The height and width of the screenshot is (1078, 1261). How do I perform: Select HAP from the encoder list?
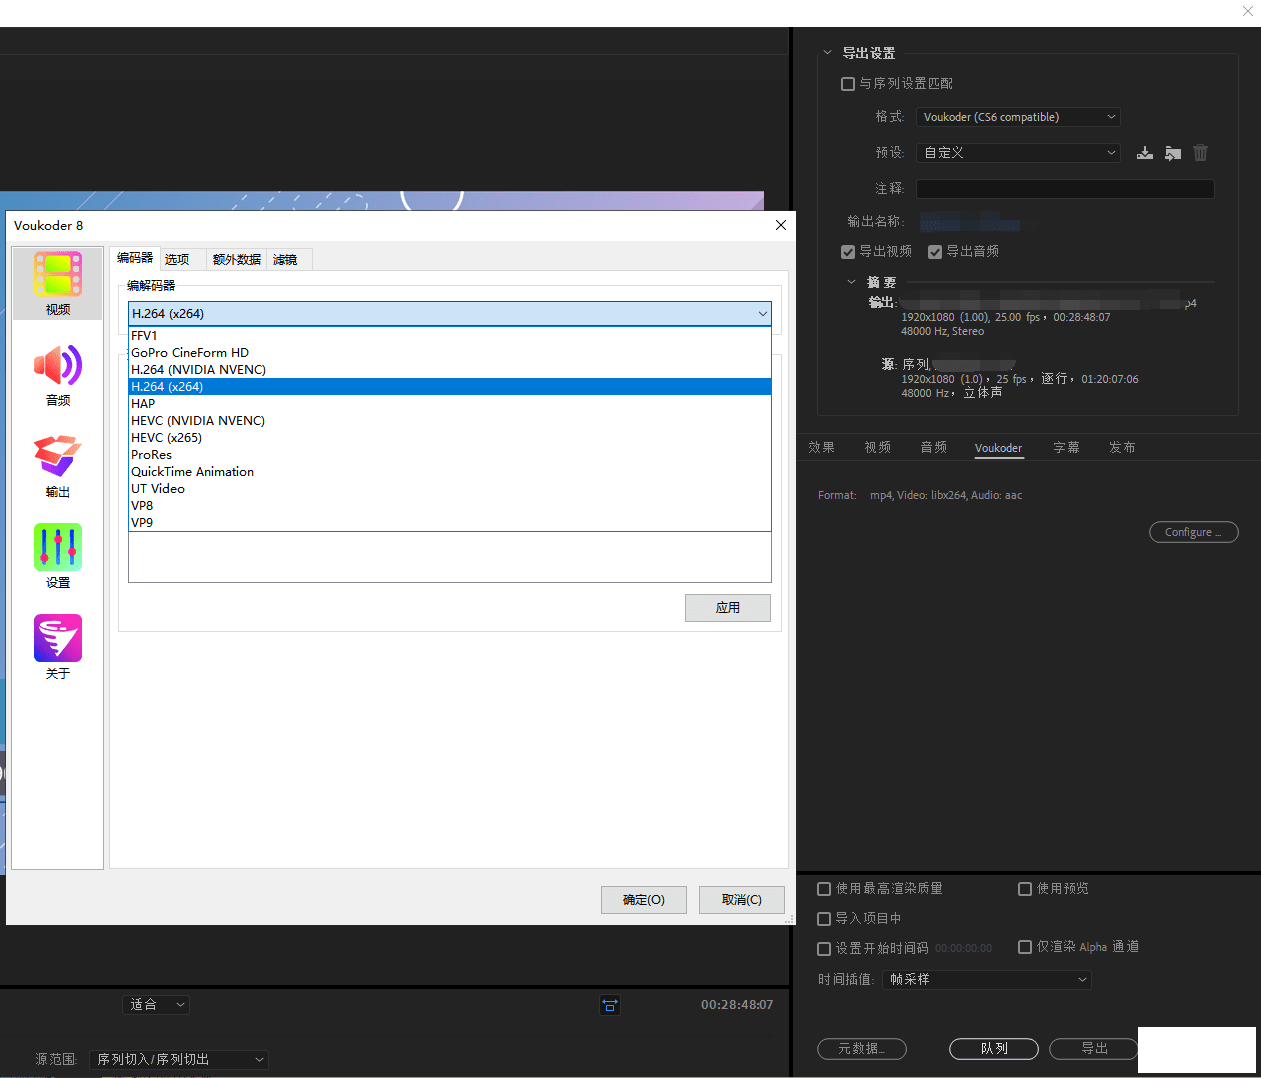point(450,404)
